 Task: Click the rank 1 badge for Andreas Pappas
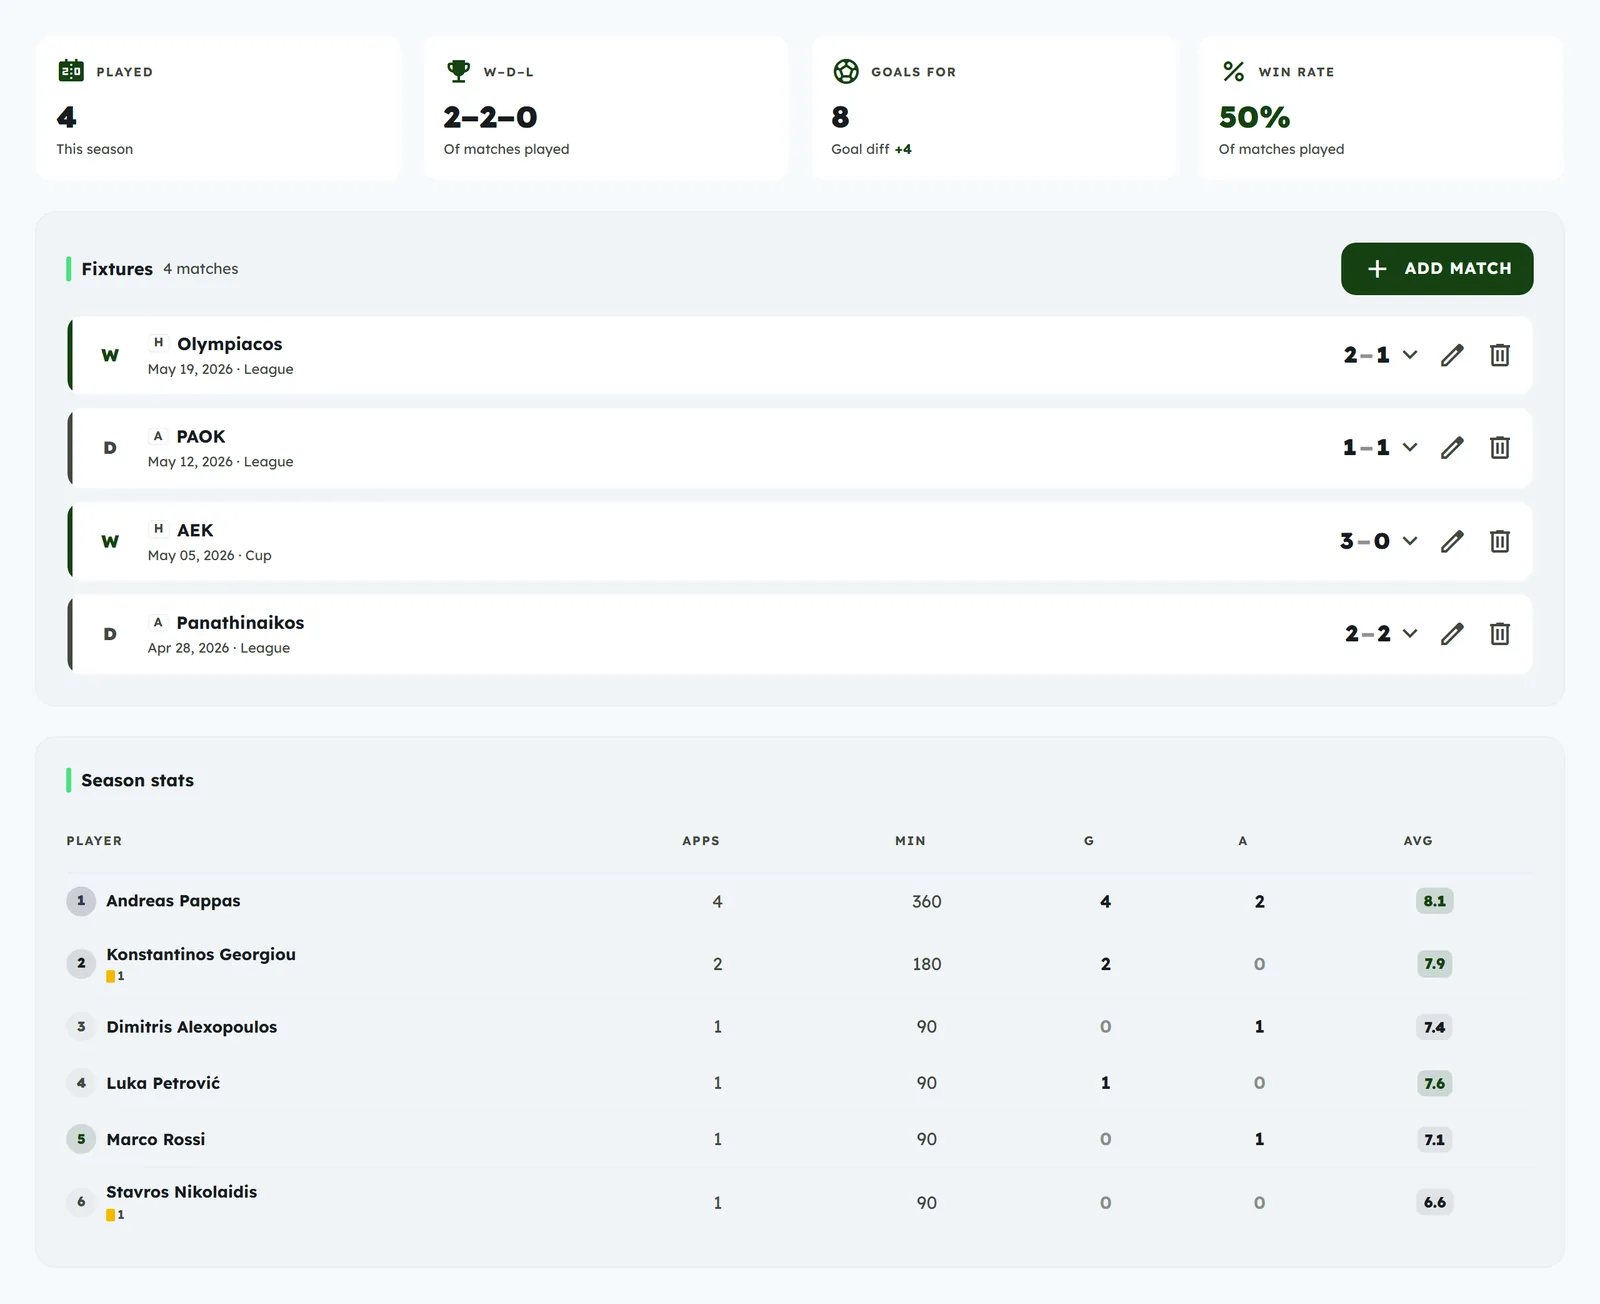coord(81,901)
